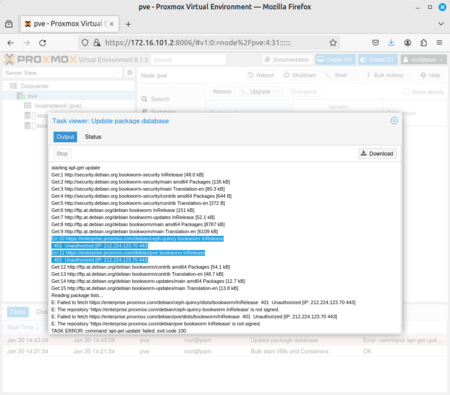Select pve node in tree

32,96
